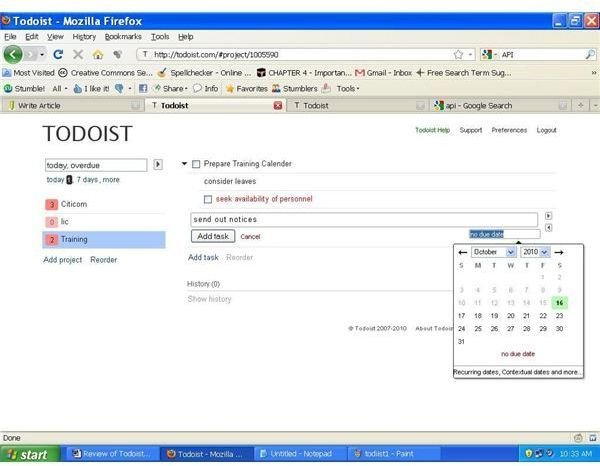Open Gmail - Inbox bookmark
The image size is (600, 466).
(384, 73)
